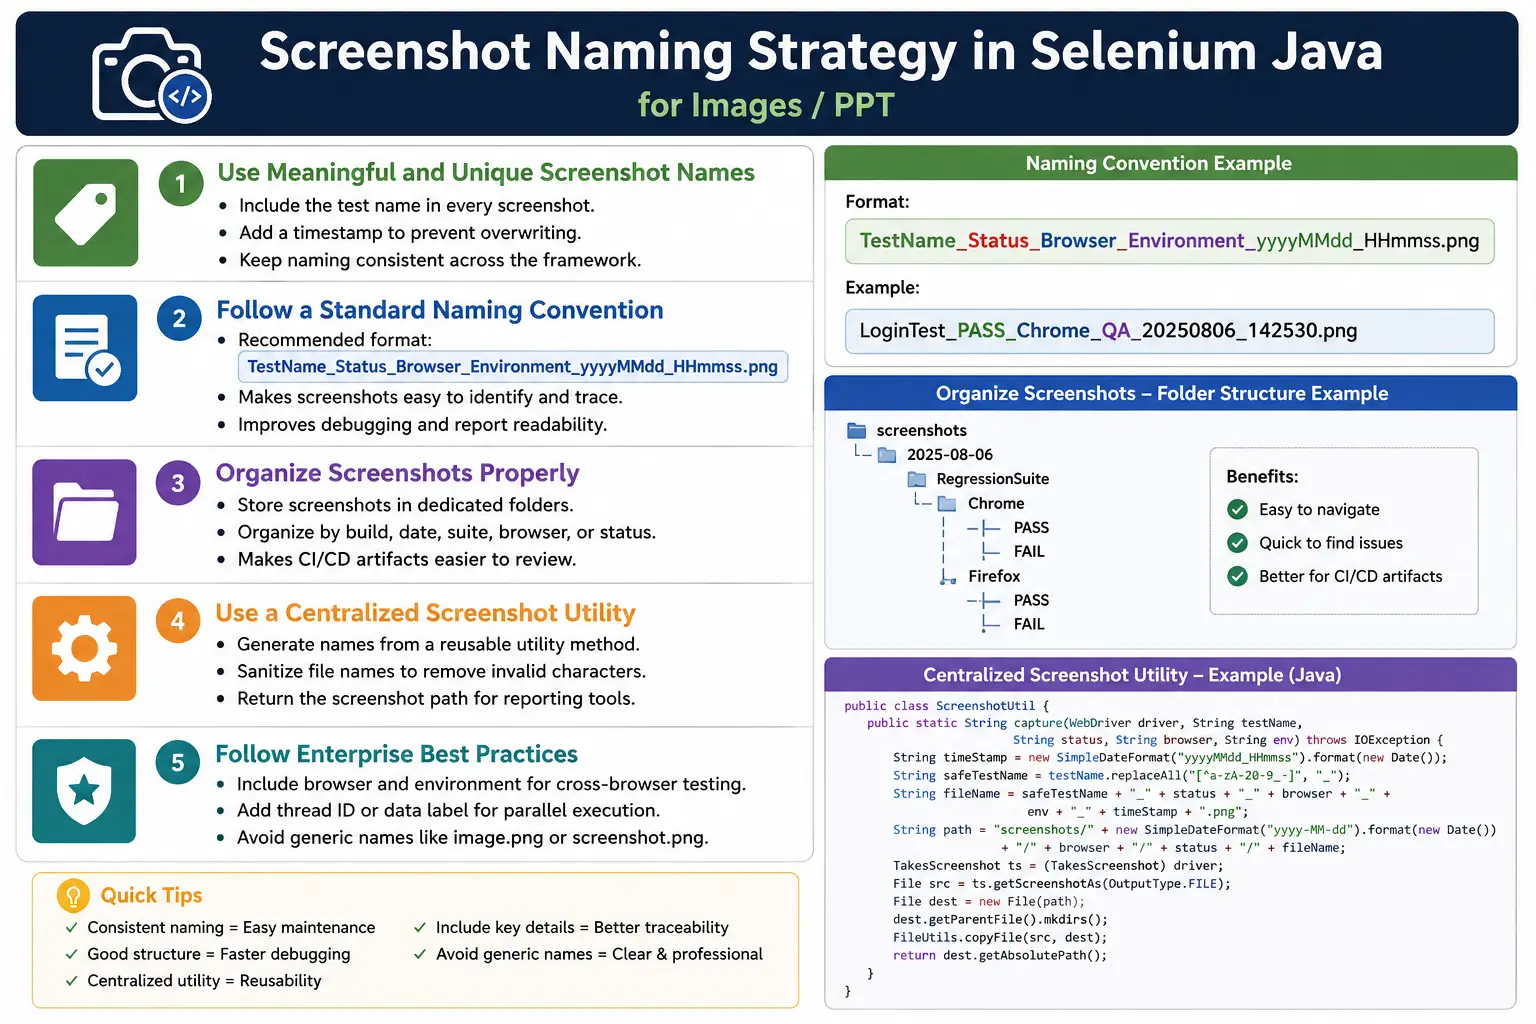Click the heading Organize Screenshots Properly
Image resolution: width=1536 pixels, height=1024 pixels.
tap(398, 473)
